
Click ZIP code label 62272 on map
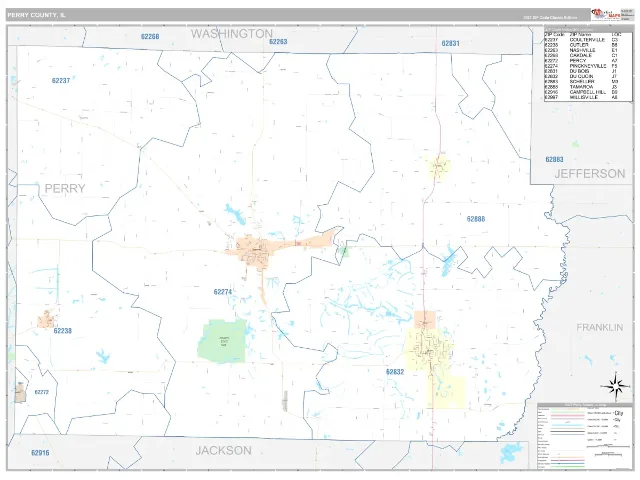click(x=42, y=392)
